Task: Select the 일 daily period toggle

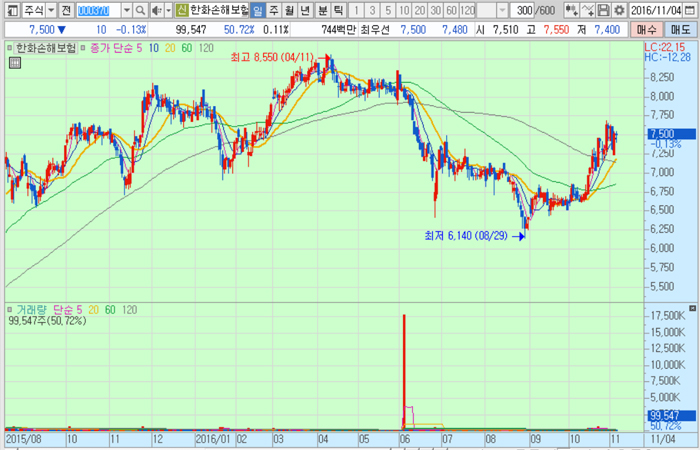Action: [257, 10]
